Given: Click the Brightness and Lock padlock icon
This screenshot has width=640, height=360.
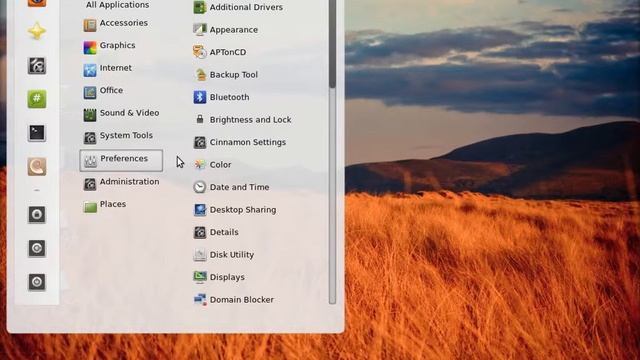Looking at the screenshot, I should 200,119.
